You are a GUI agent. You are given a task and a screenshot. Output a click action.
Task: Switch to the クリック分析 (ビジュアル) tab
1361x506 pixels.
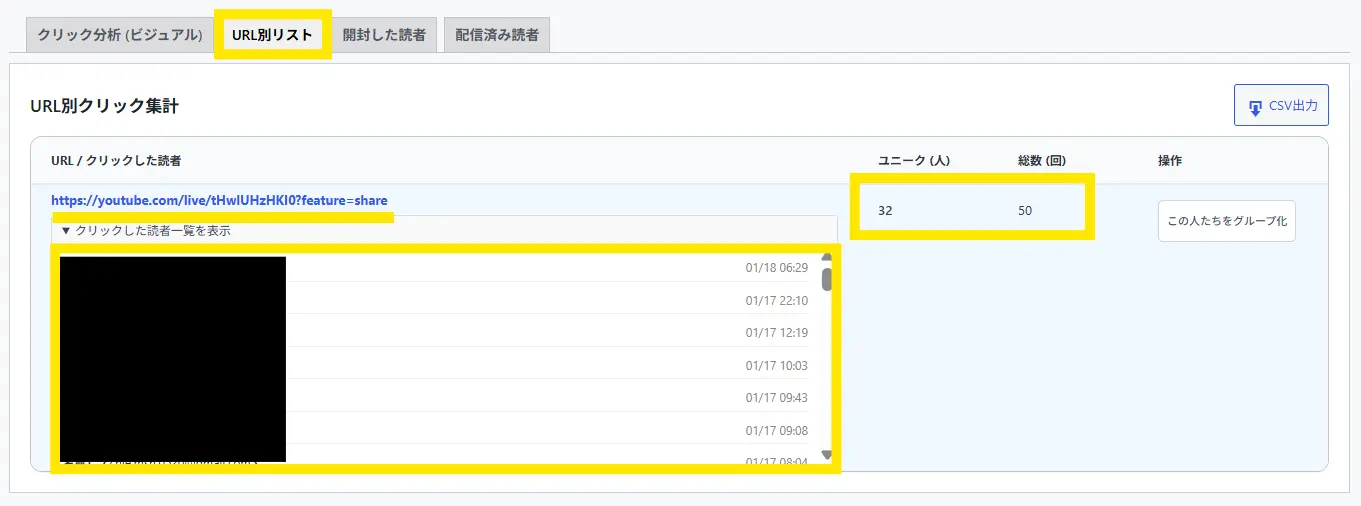[x=120, y=35]
